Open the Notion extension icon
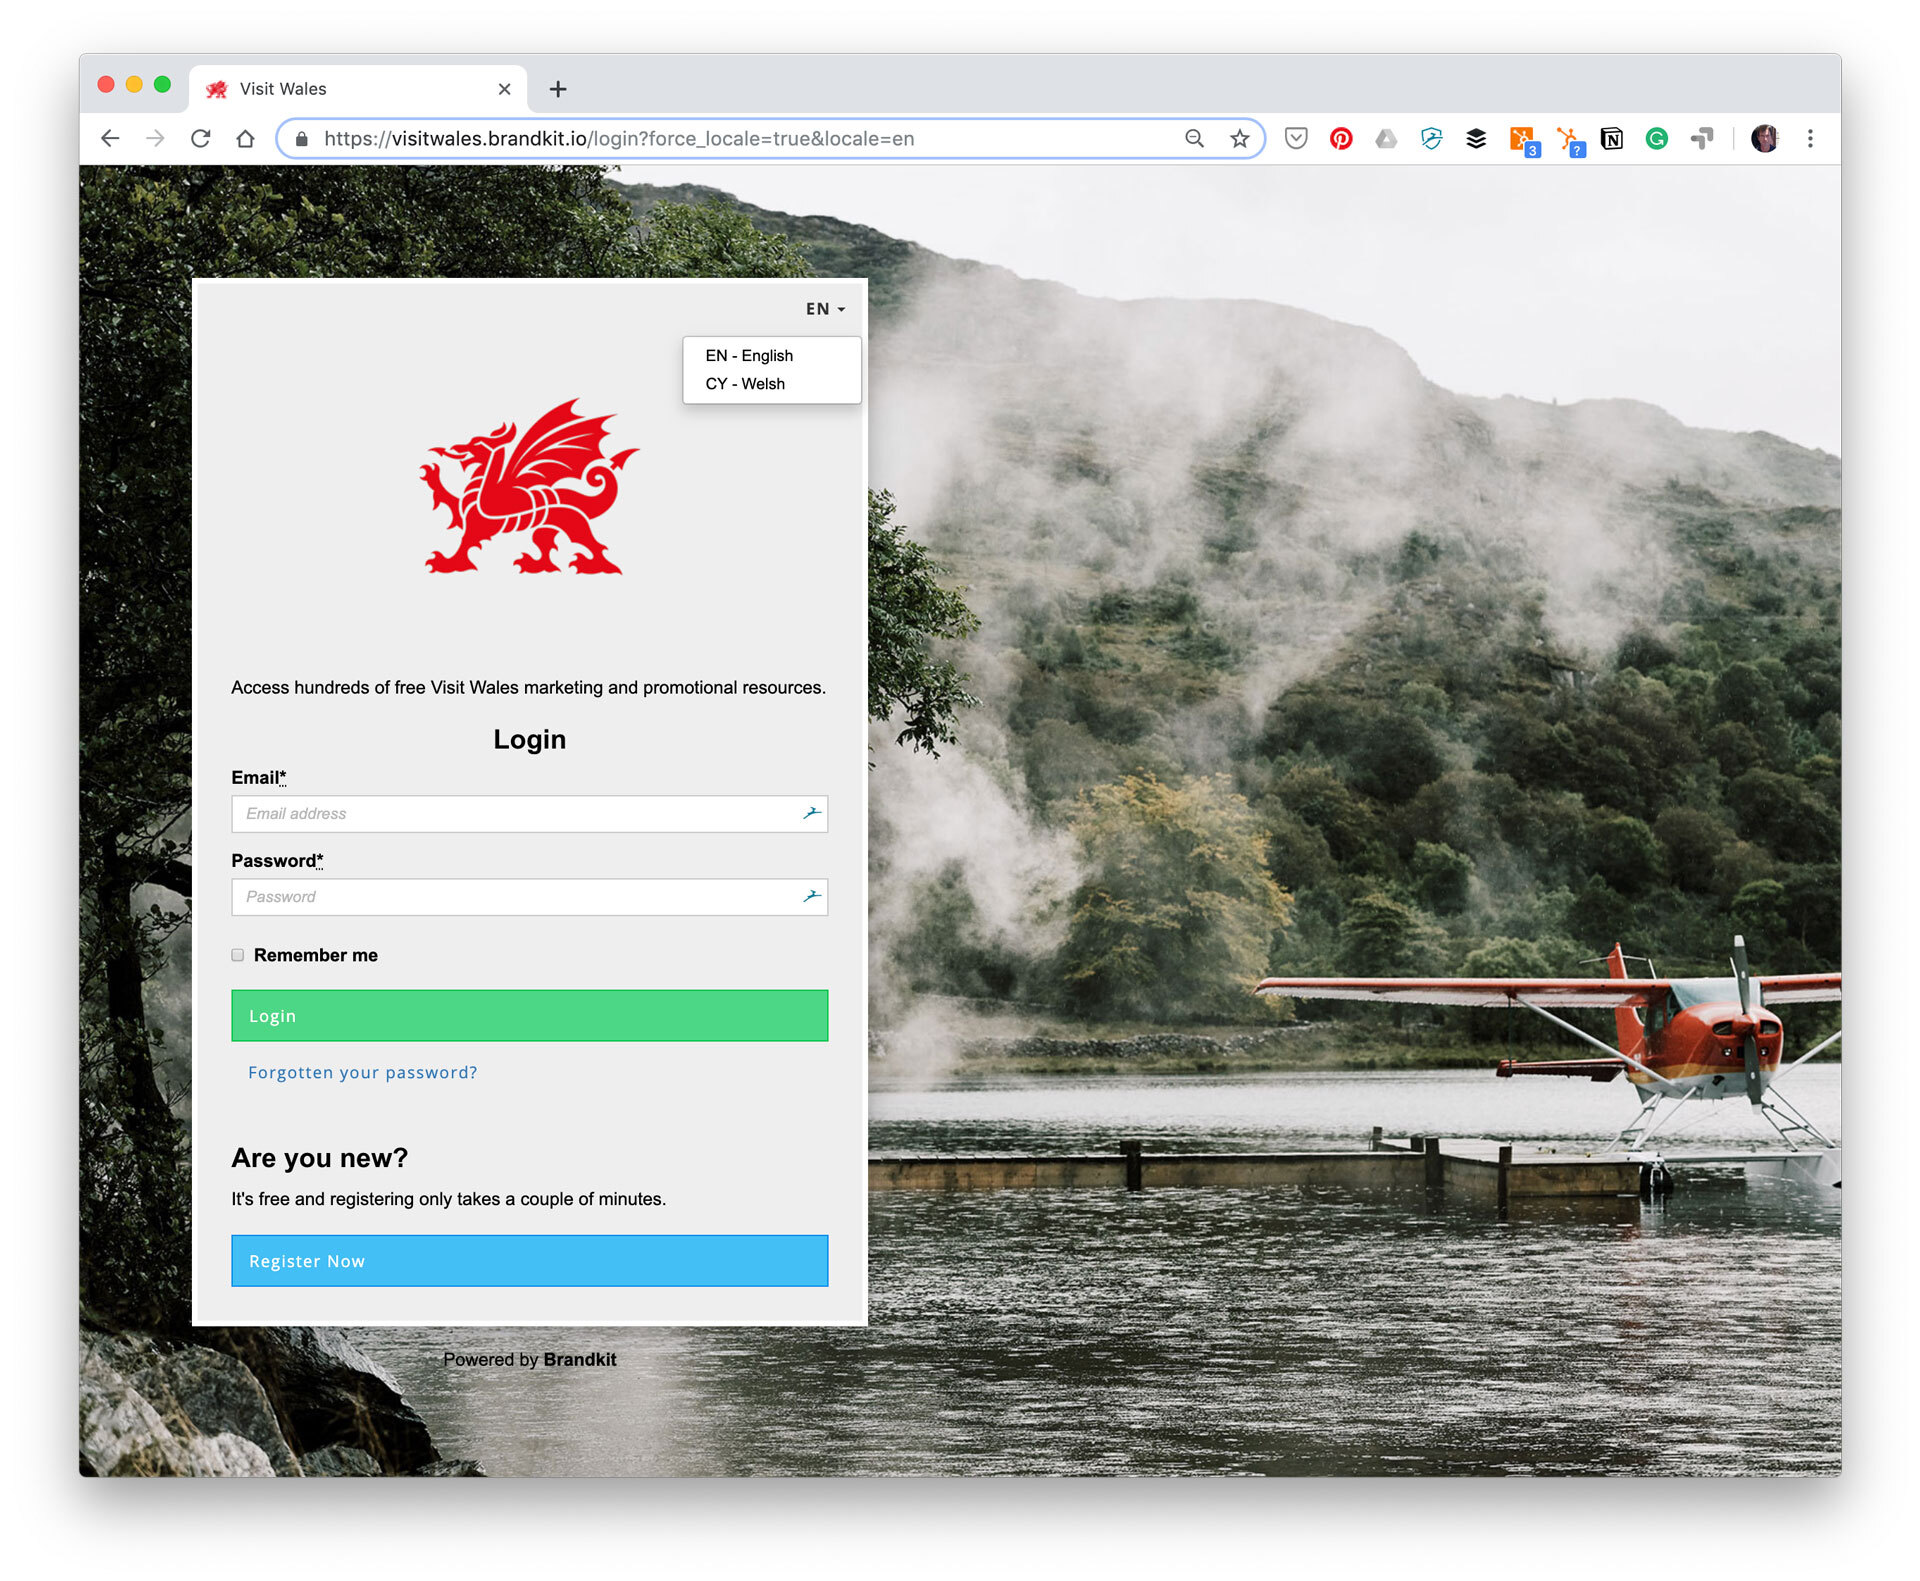 1611,139
